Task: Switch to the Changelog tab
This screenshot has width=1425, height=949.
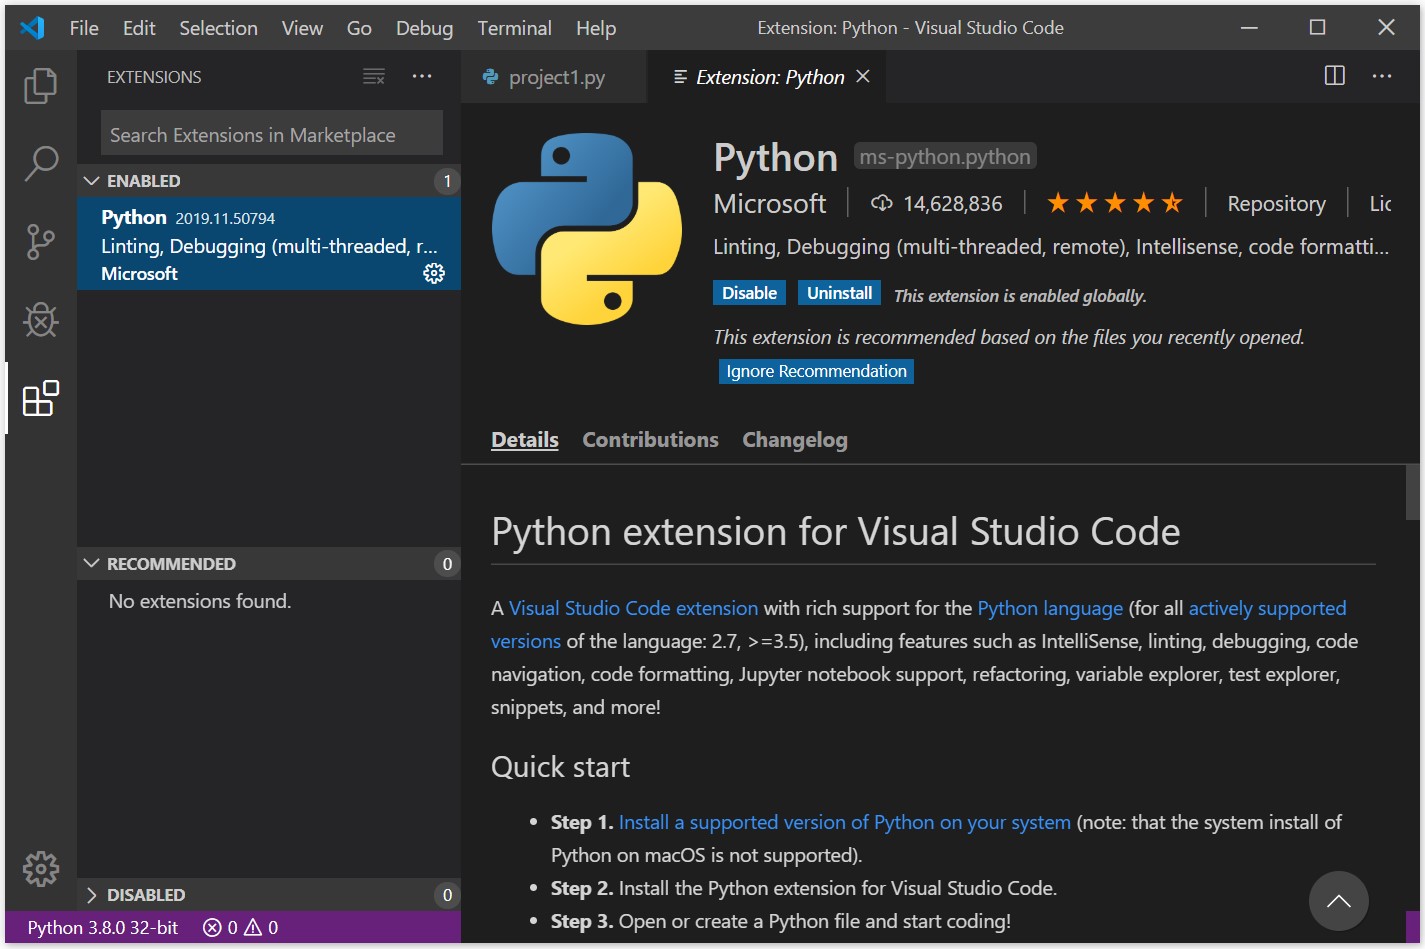Action: [x=795, y=440]
